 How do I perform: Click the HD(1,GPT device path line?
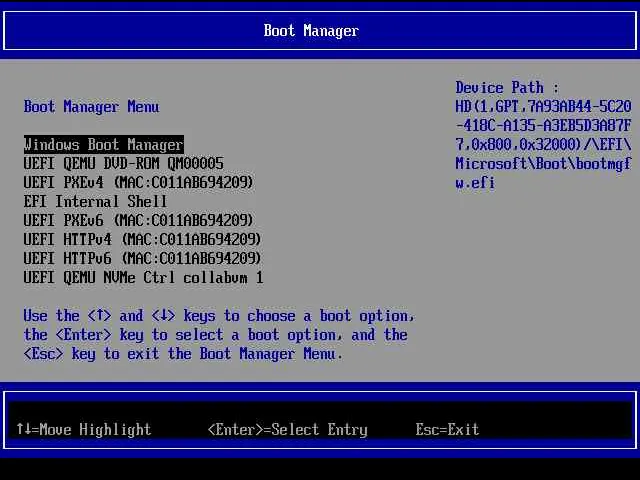click(x=543, y=107)
